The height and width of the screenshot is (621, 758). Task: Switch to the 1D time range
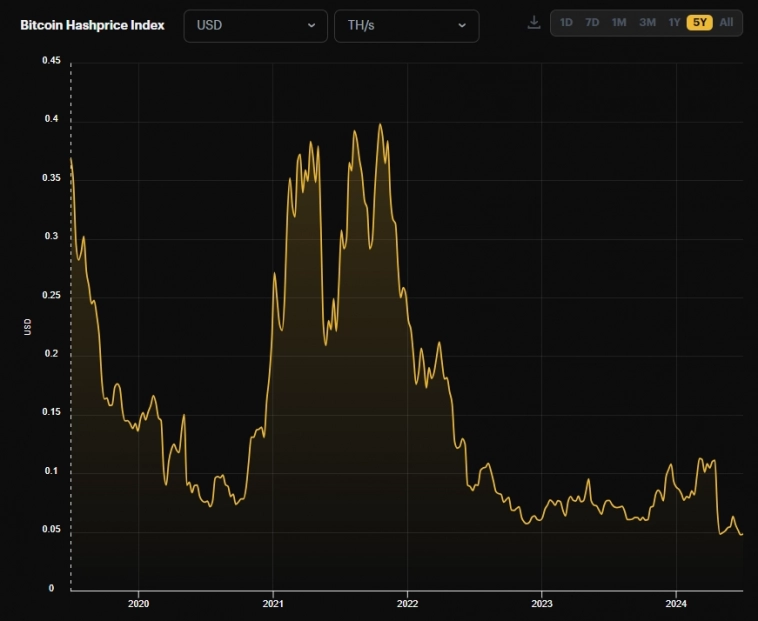pyautogui.click(x=567, y=22)
